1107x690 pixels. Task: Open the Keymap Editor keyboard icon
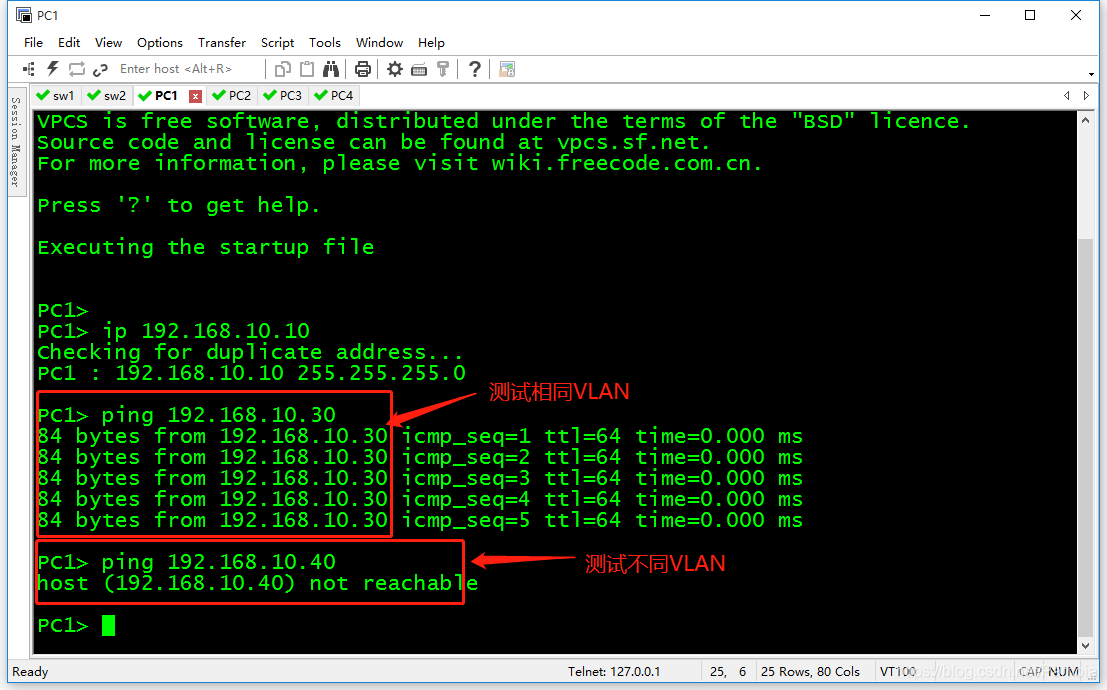pyautogui.click(x=419, y=69)
